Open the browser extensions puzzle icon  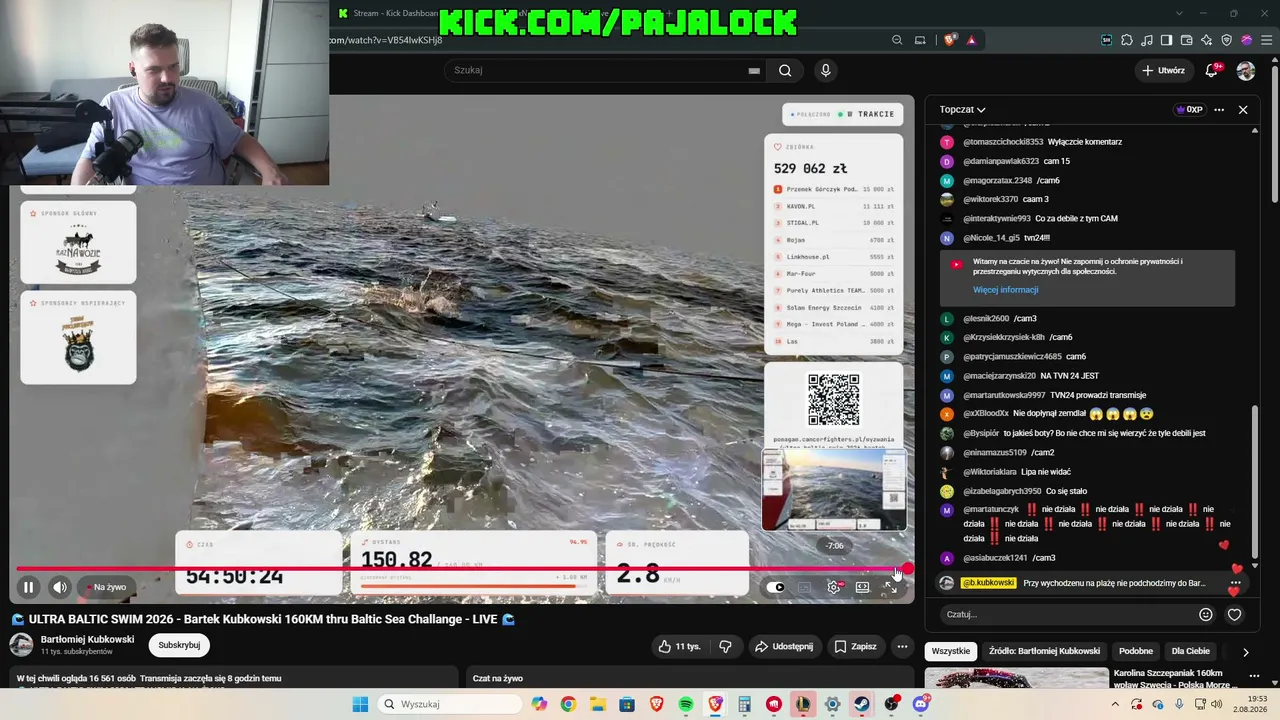tap(1127, 40)
